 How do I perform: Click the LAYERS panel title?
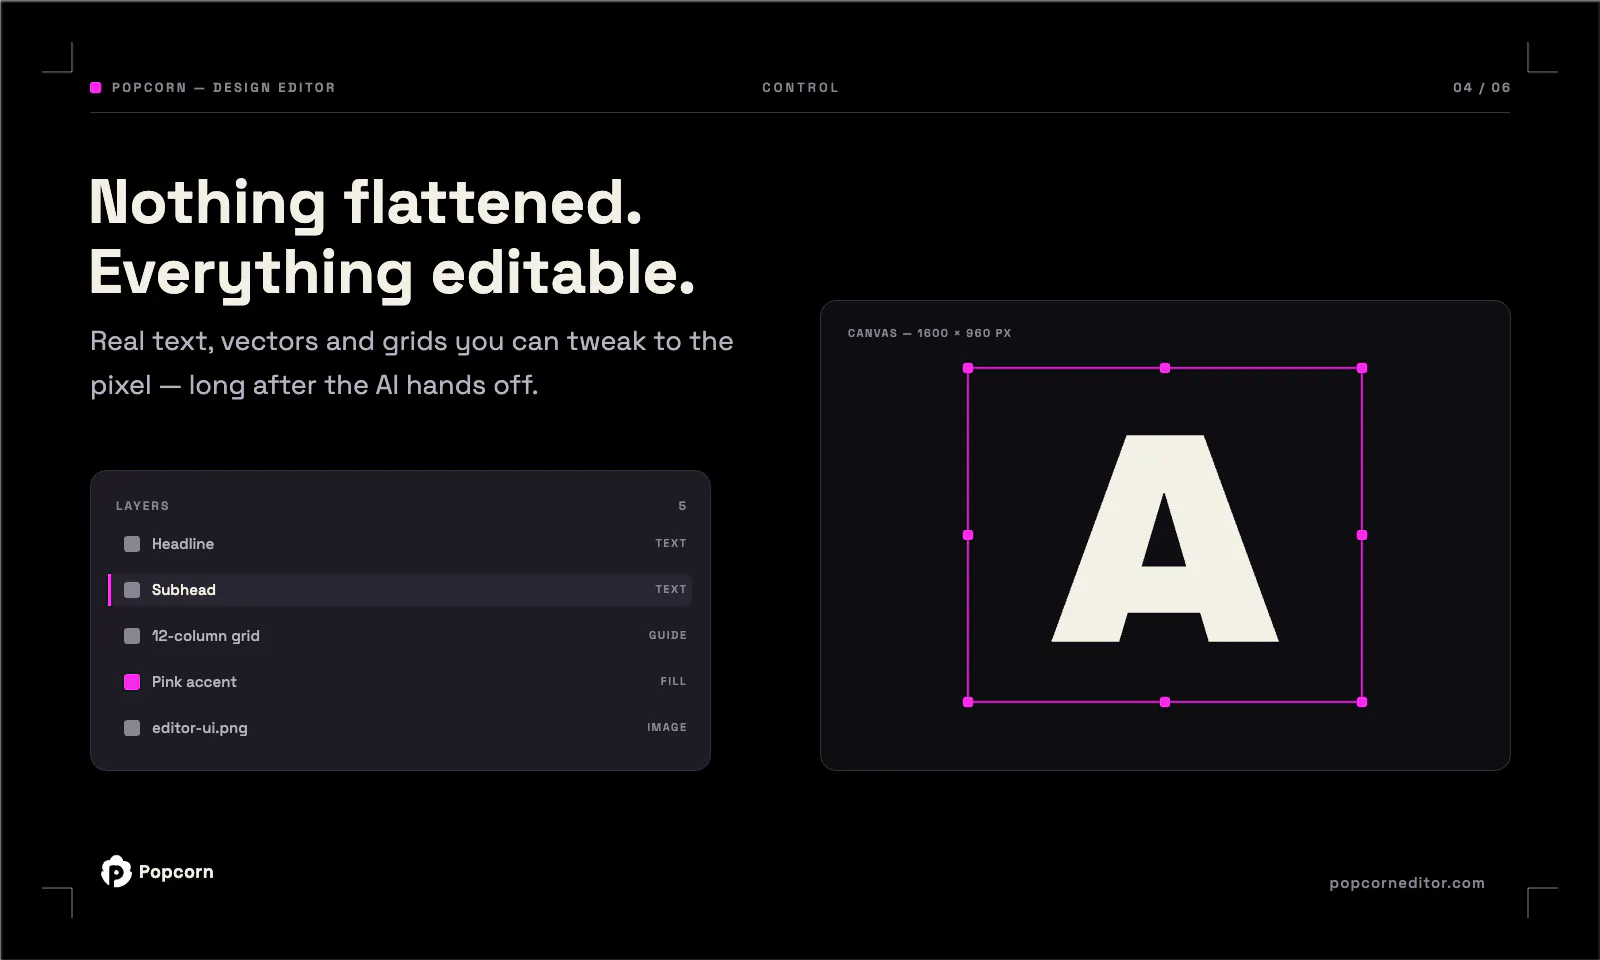(x=142, y=506)
